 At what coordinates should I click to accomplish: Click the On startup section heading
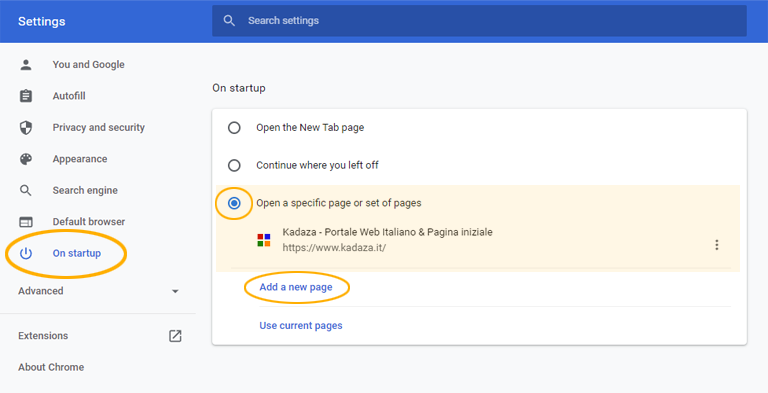[x=239, y=88]
